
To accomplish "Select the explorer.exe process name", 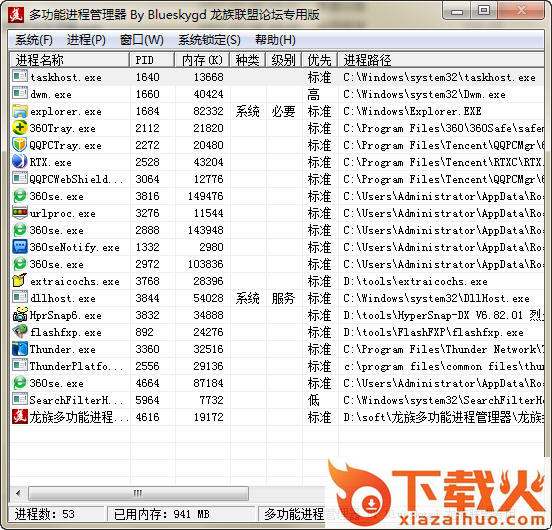I will pyautogui.click(x=66, y=112).
